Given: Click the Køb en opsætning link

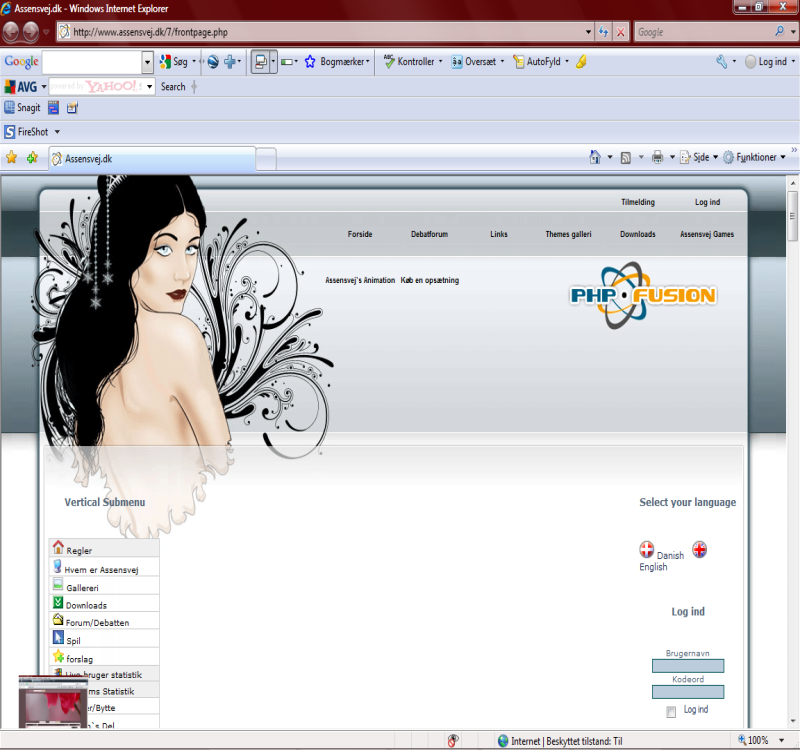Looking at the screenshot, I should pos(430,280).
